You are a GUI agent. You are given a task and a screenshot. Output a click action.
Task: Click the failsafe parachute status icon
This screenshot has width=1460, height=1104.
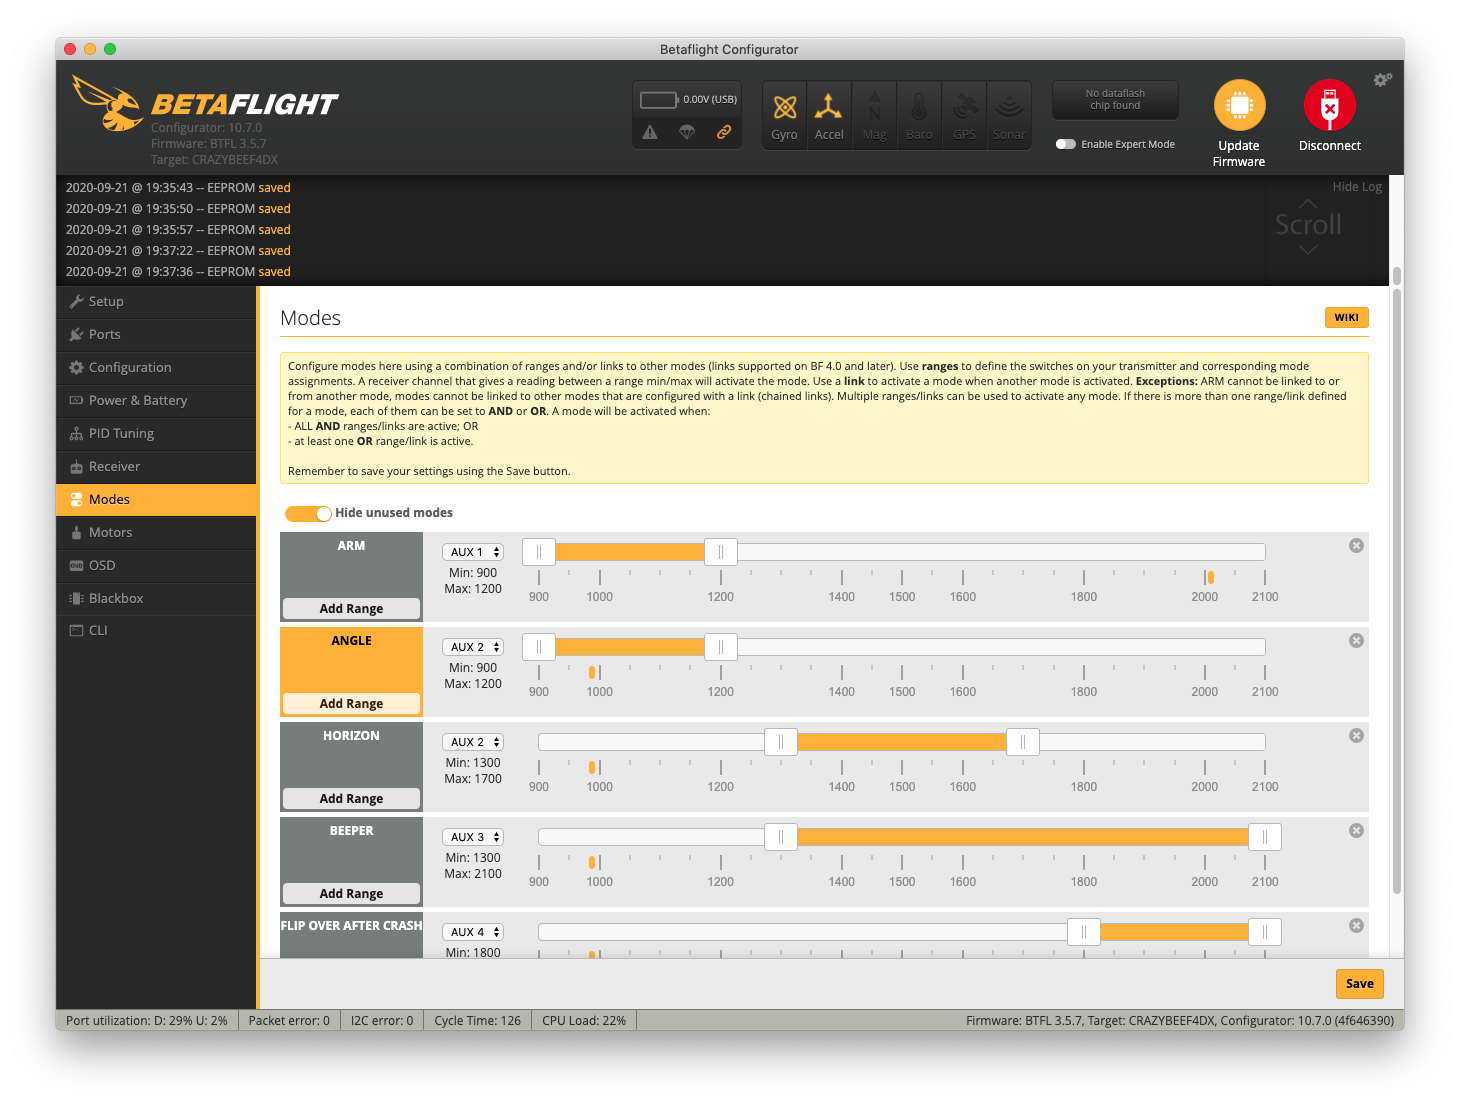pos(687,132)
